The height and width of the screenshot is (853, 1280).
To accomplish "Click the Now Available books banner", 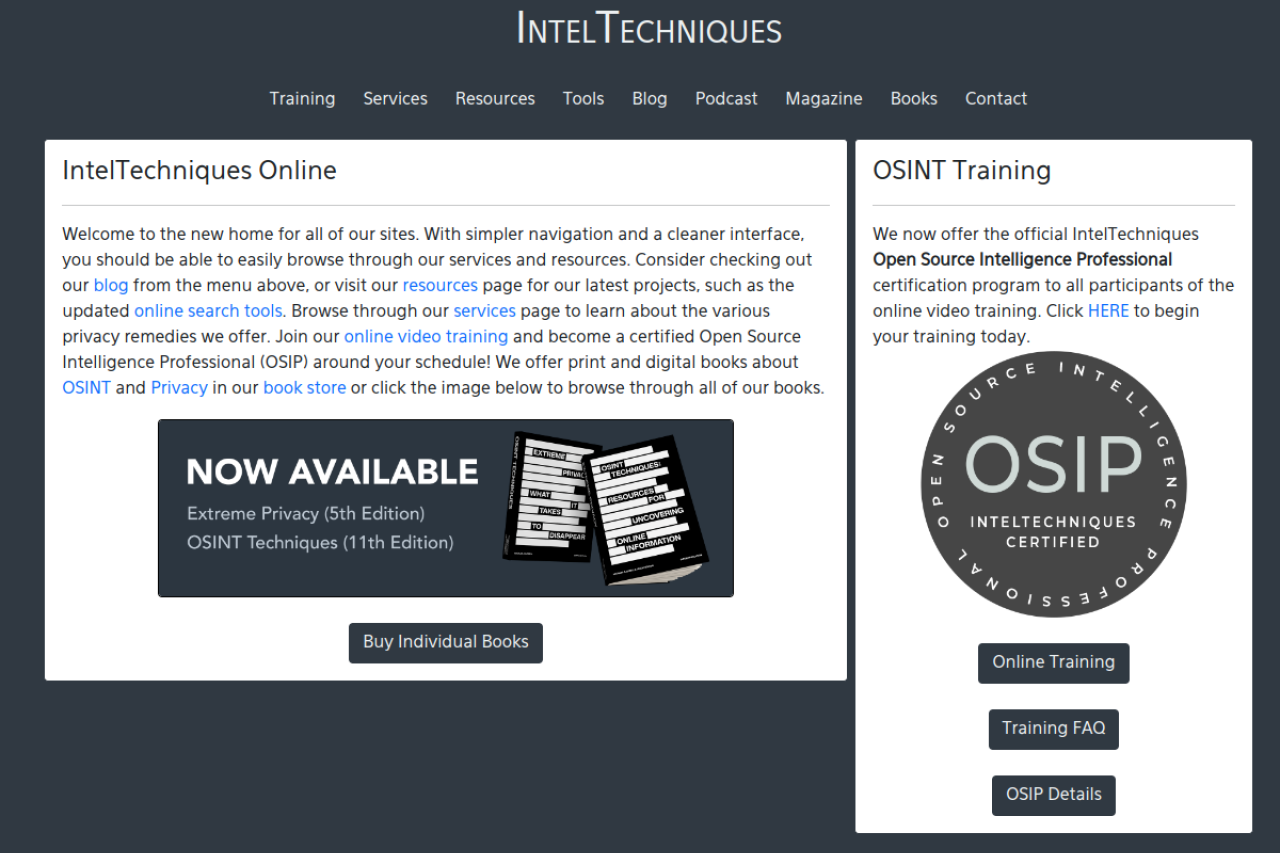I will [446, 508].
